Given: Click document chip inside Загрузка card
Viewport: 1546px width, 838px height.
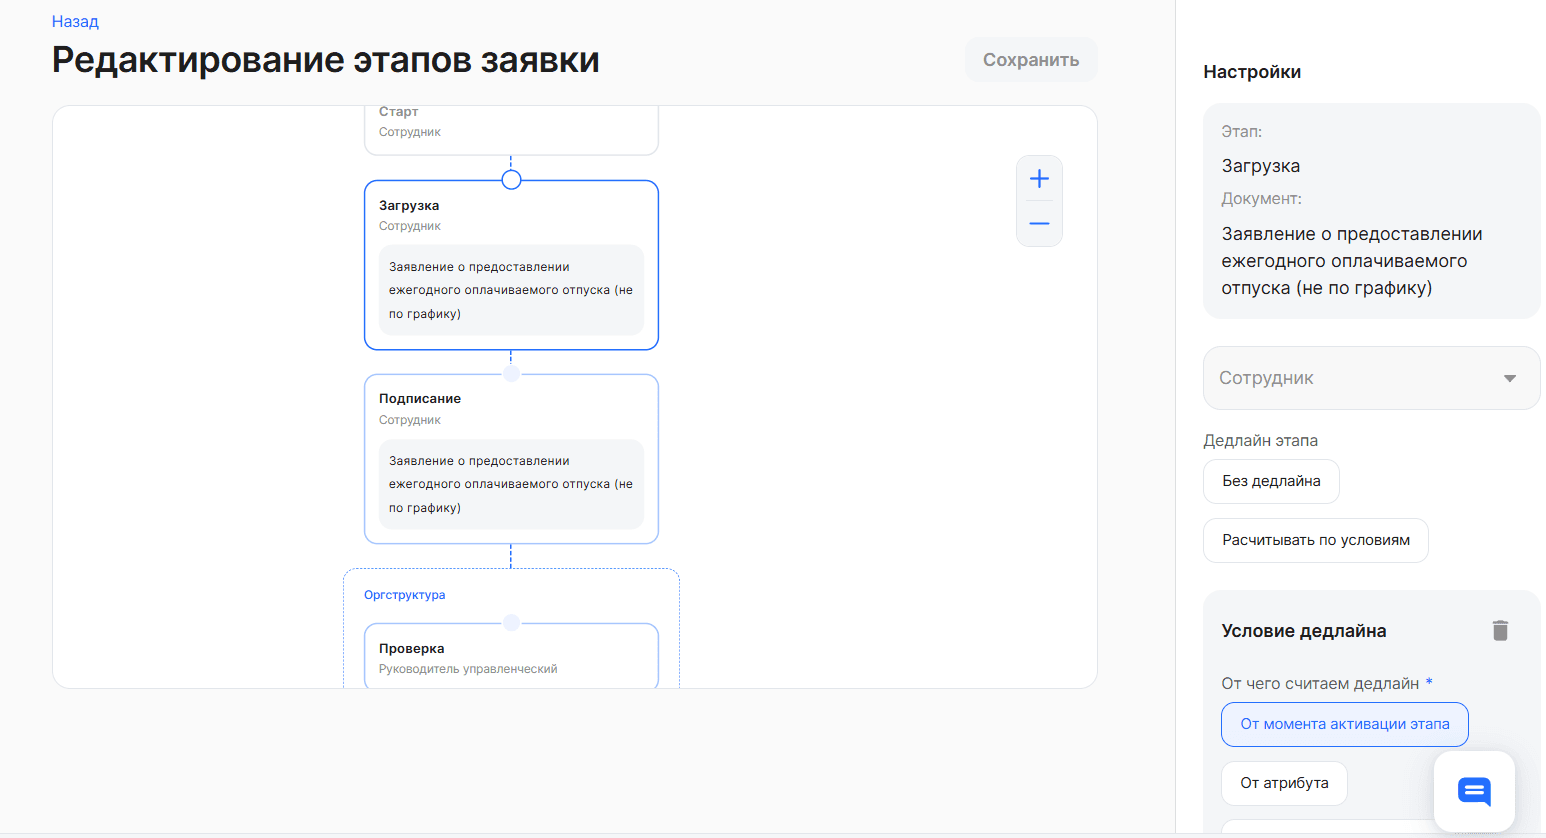Looking at the screenshot, I should 511,290.
